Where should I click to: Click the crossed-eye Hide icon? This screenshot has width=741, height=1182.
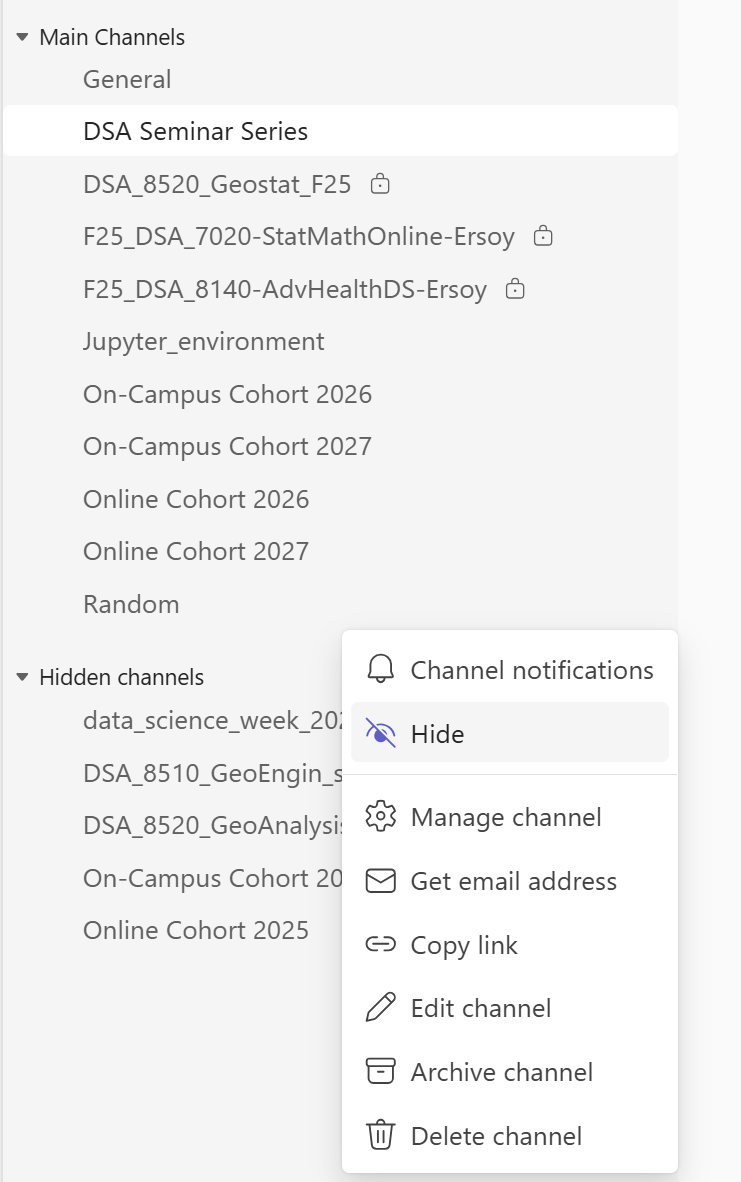[x=381, y=733]
